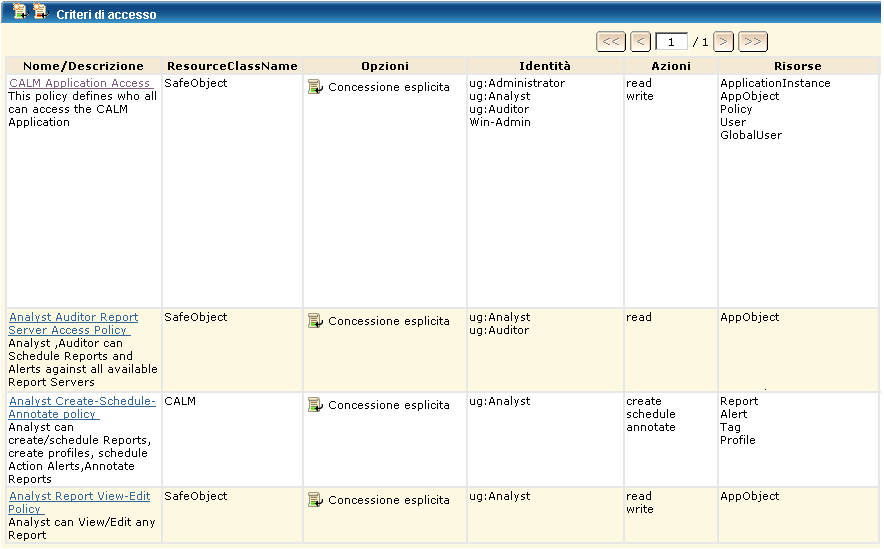Image resolution: width=884 pixels, height=549 pixels.
Task: Open Analyst Create-Schedule-Annotate policy link
Action: 82,408
